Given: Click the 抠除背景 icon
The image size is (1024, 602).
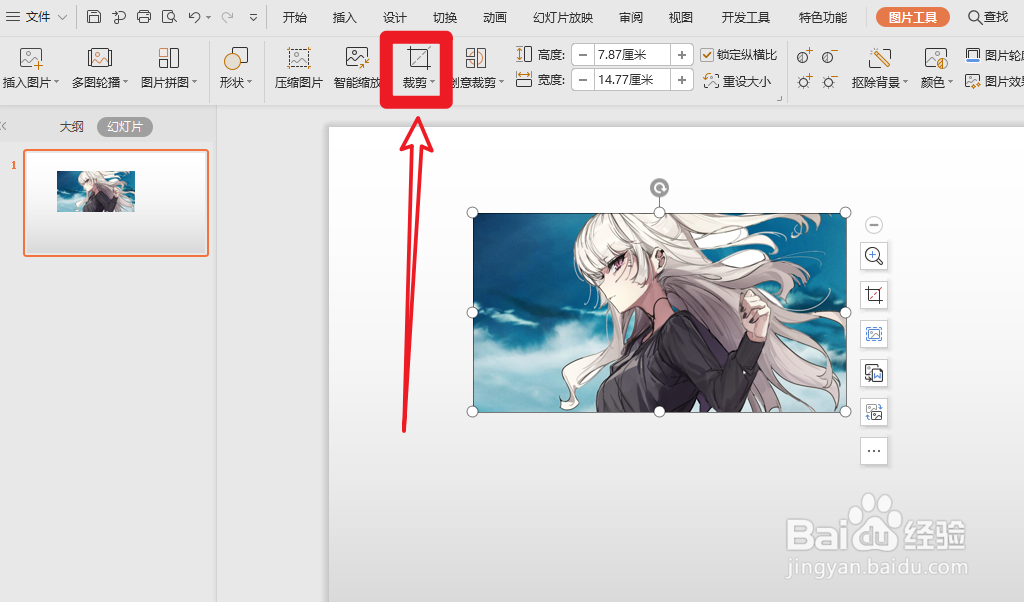Looking at the screenshot, I should tap(880, 59).
